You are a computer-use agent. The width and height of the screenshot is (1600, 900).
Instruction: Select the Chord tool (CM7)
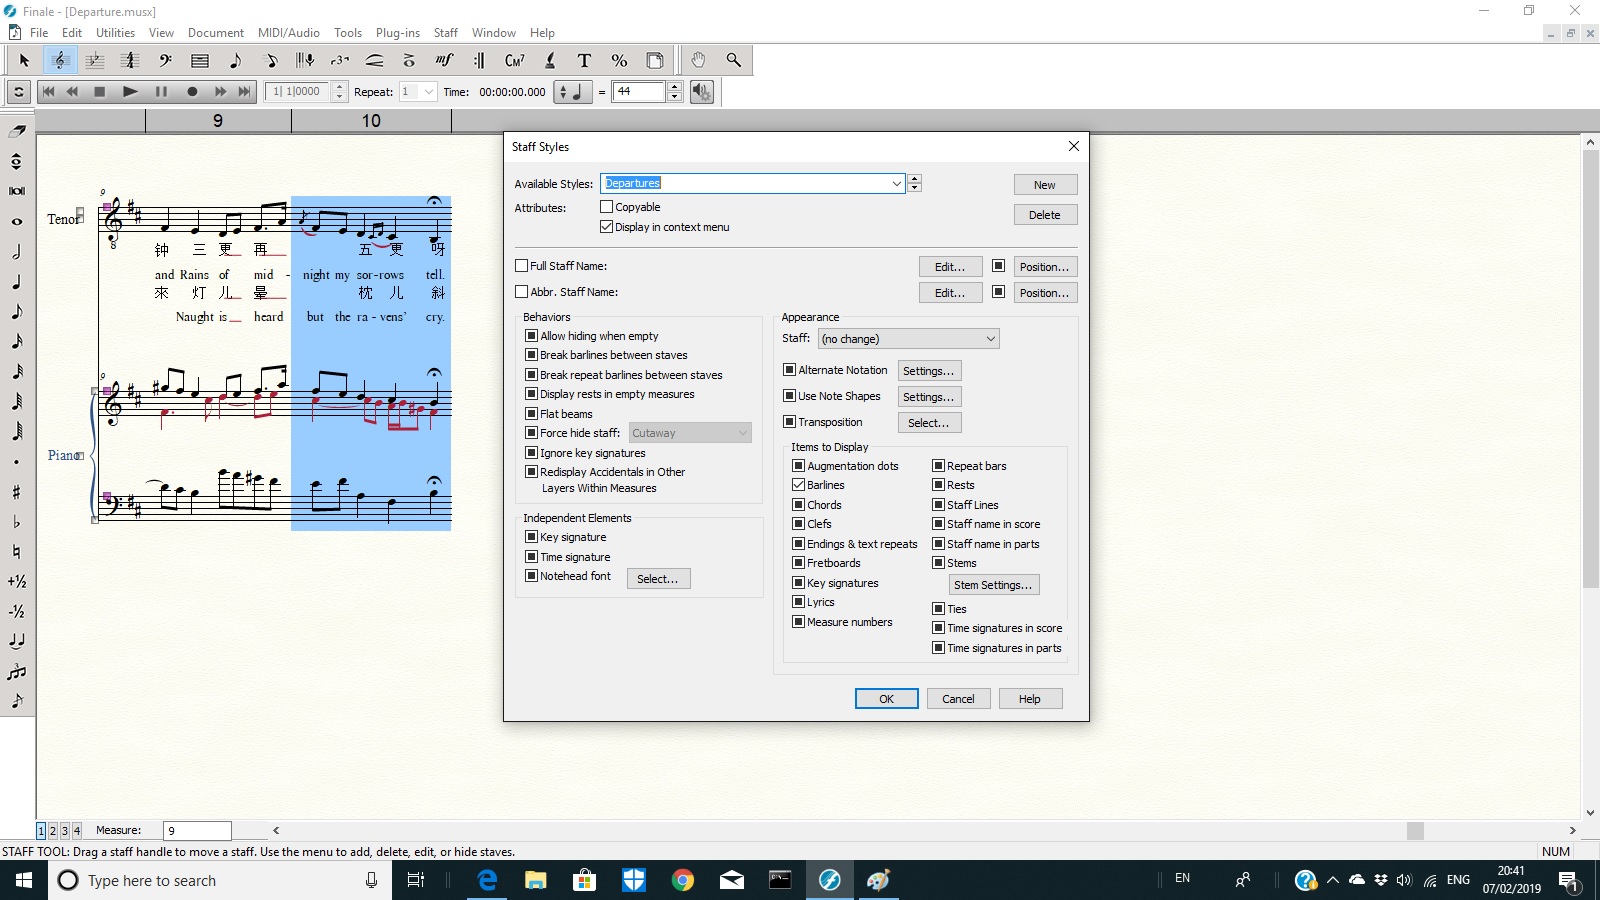point(514,60)
